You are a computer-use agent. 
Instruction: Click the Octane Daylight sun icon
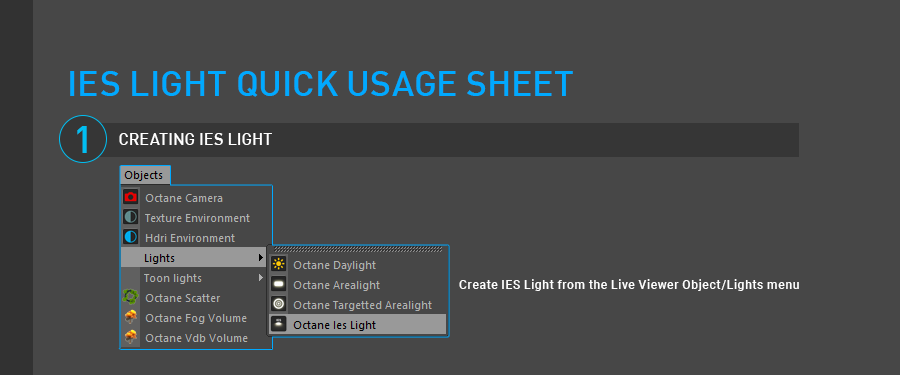pos(279,265)
